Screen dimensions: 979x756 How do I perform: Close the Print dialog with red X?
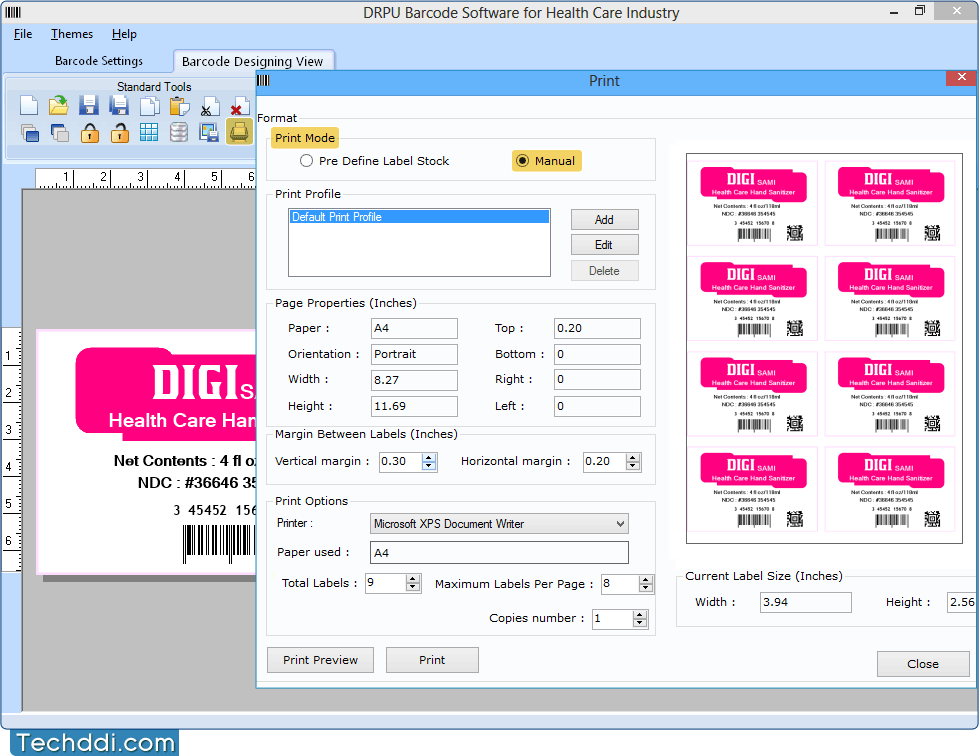962,77
